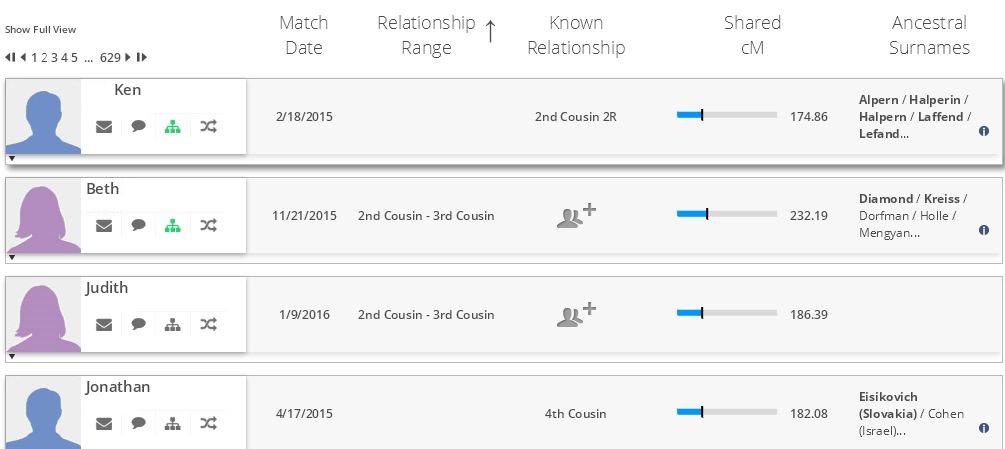Assign known relationship for Beth

point(575,216)
